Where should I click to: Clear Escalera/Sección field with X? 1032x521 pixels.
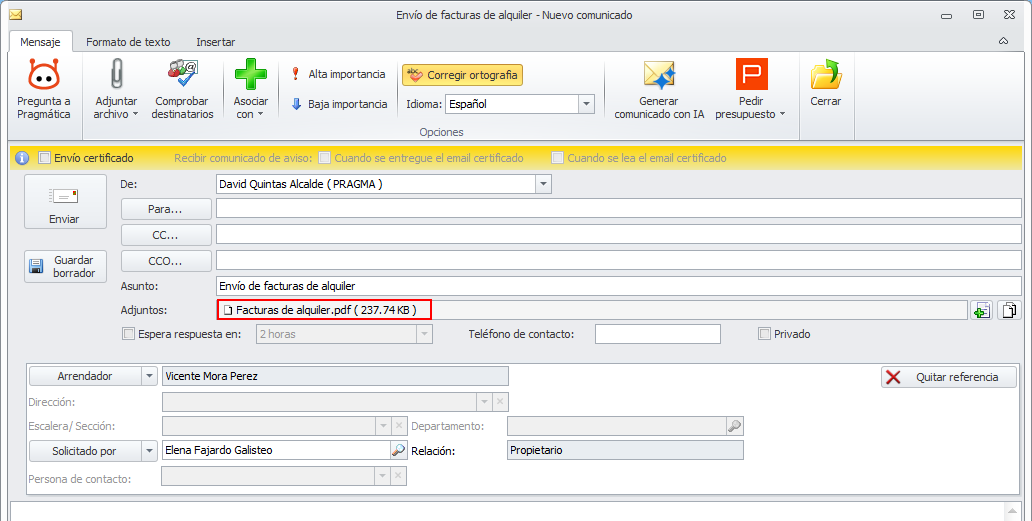point(398,426)
